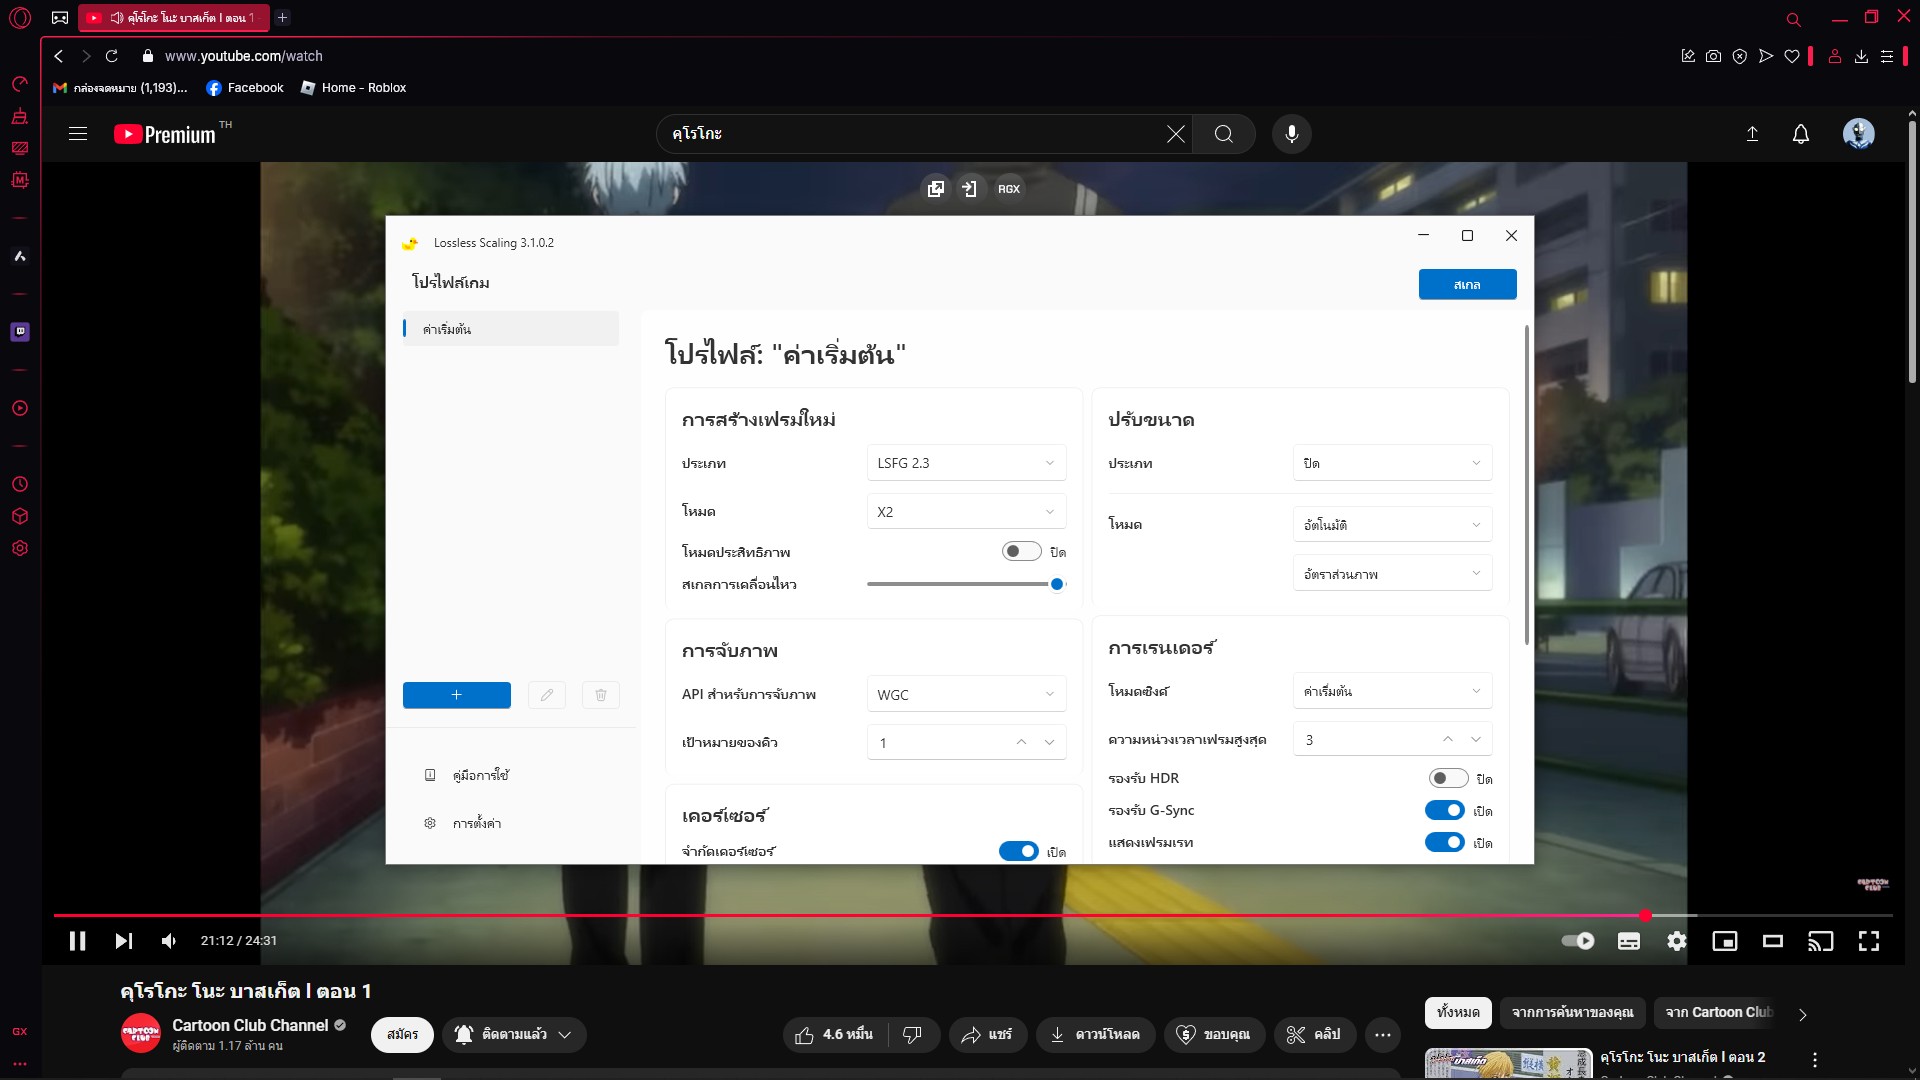Image resolution: width=1920 pixels, height=1080 pixels.
Task: Open more video actions ellipsis
Action: click(1383, 1035)
